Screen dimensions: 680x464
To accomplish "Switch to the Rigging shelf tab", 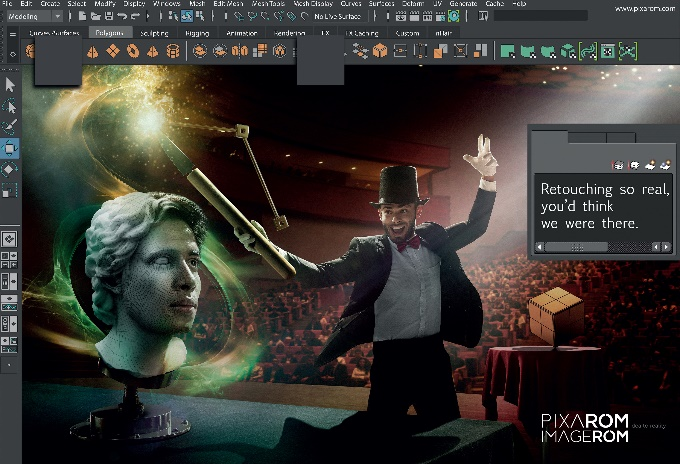I will tap(197, 33).
